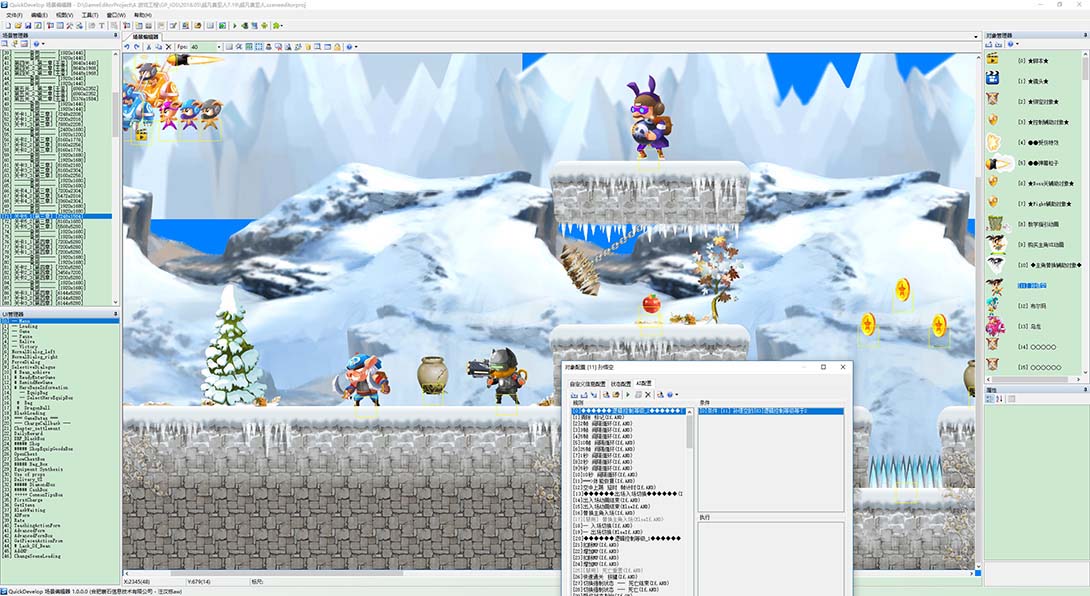Select the film strip thumbnail of object [0]

coord(993,59)
